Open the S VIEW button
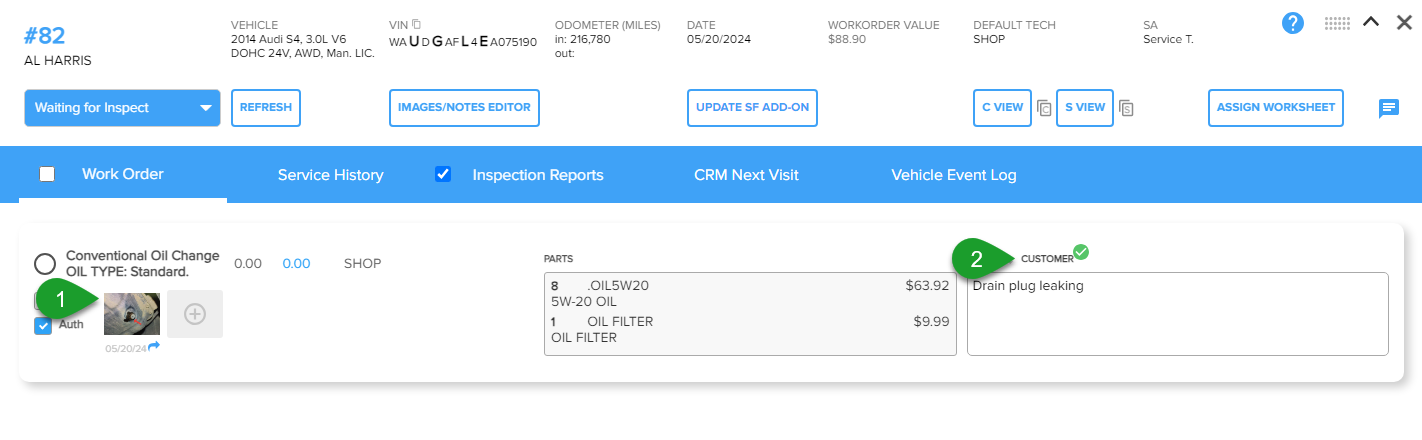 click(1085, 108)
